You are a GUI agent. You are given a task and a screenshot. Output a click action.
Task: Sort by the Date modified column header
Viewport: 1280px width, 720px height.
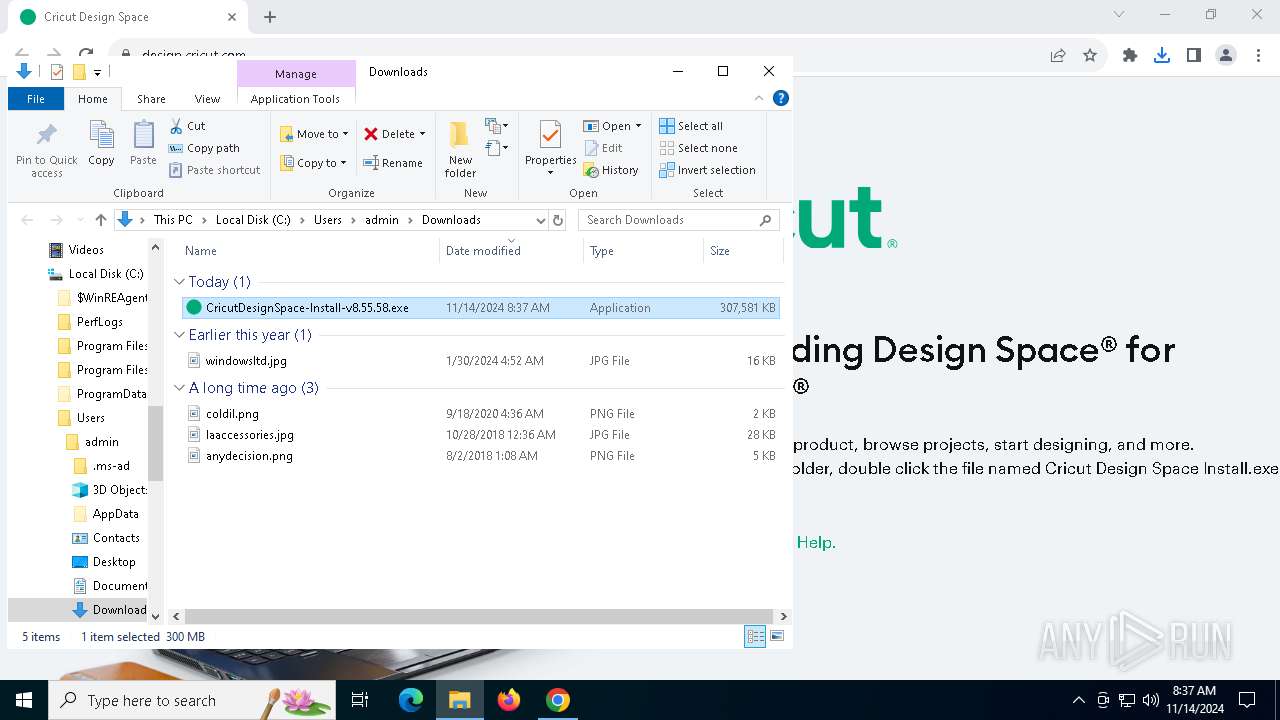(511, 250)
